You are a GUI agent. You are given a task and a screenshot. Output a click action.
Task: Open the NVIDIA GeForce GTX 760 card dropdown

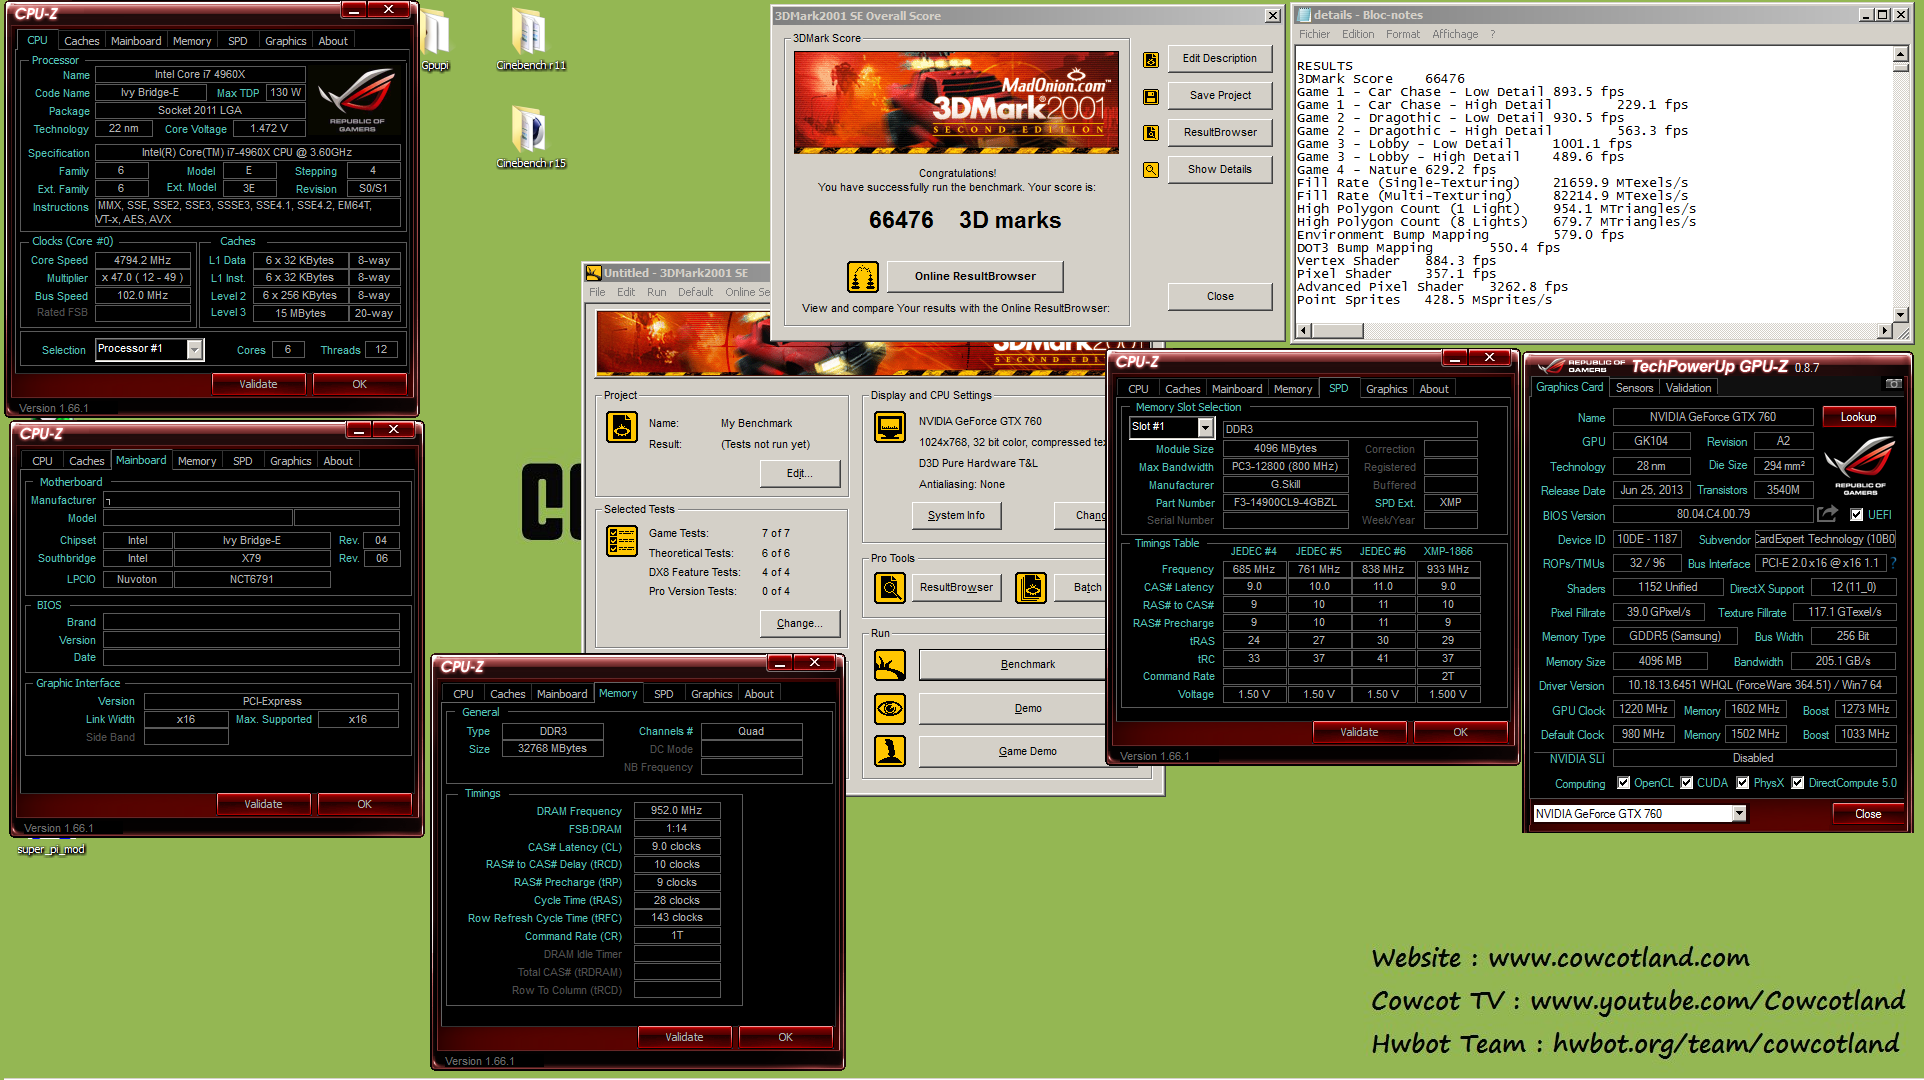[1739, 814]
